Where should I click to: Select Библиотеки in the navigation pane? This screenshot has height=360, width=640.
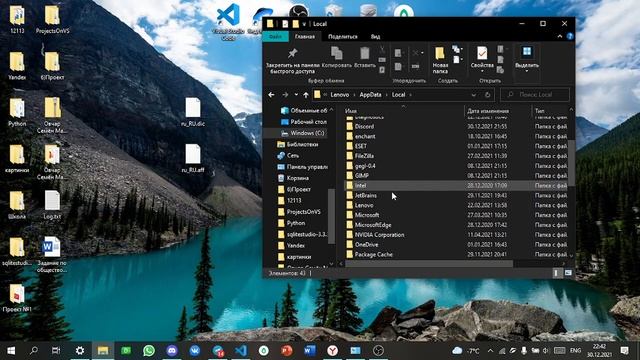tap(298, 144)
